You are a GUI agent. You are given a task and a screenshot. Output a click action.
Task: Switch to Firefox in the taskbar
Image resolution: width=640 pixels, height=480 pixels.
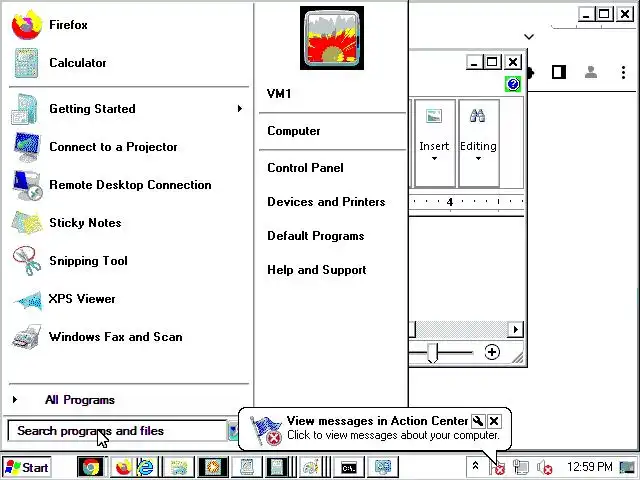coord(123,467)
